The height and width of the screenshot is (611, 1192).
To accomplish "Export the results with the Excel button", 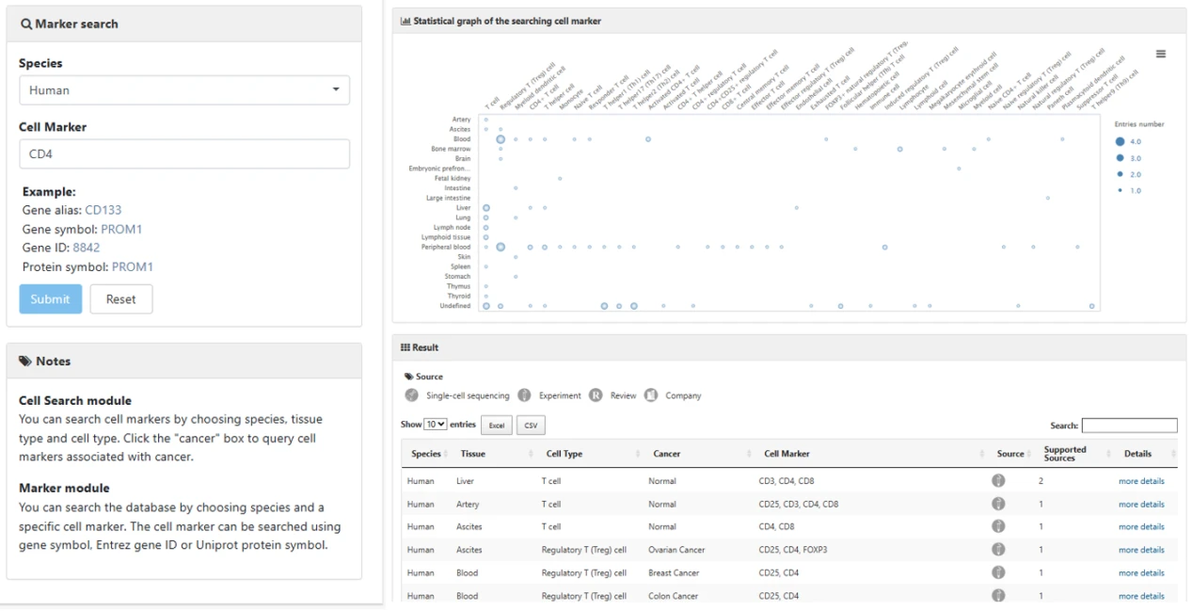I will 495,426.
